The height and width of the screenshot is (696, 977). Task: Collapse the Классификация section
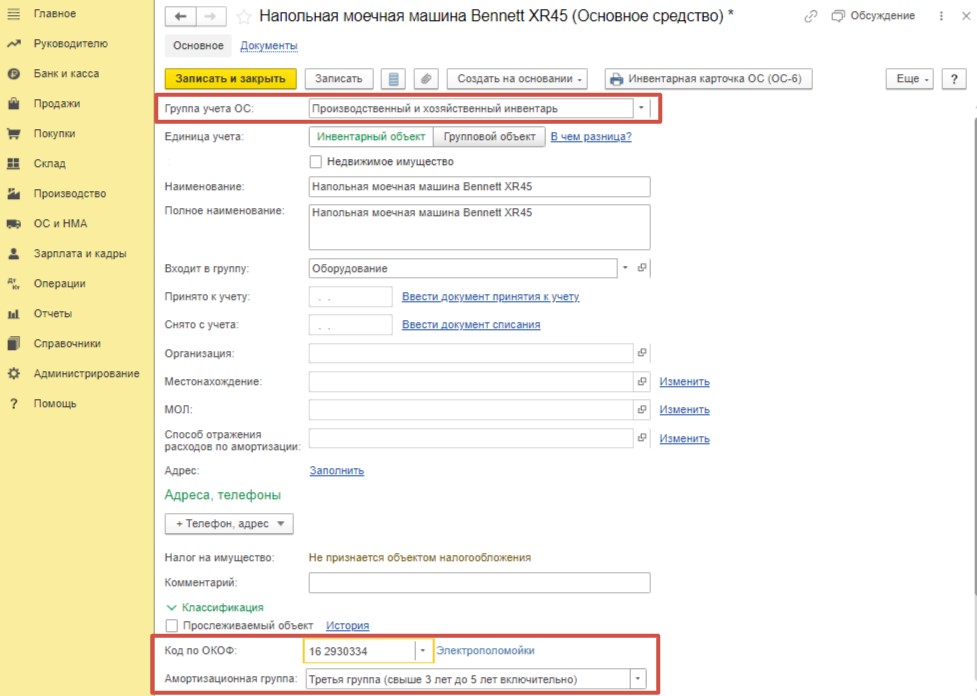[x=215, y=607]
